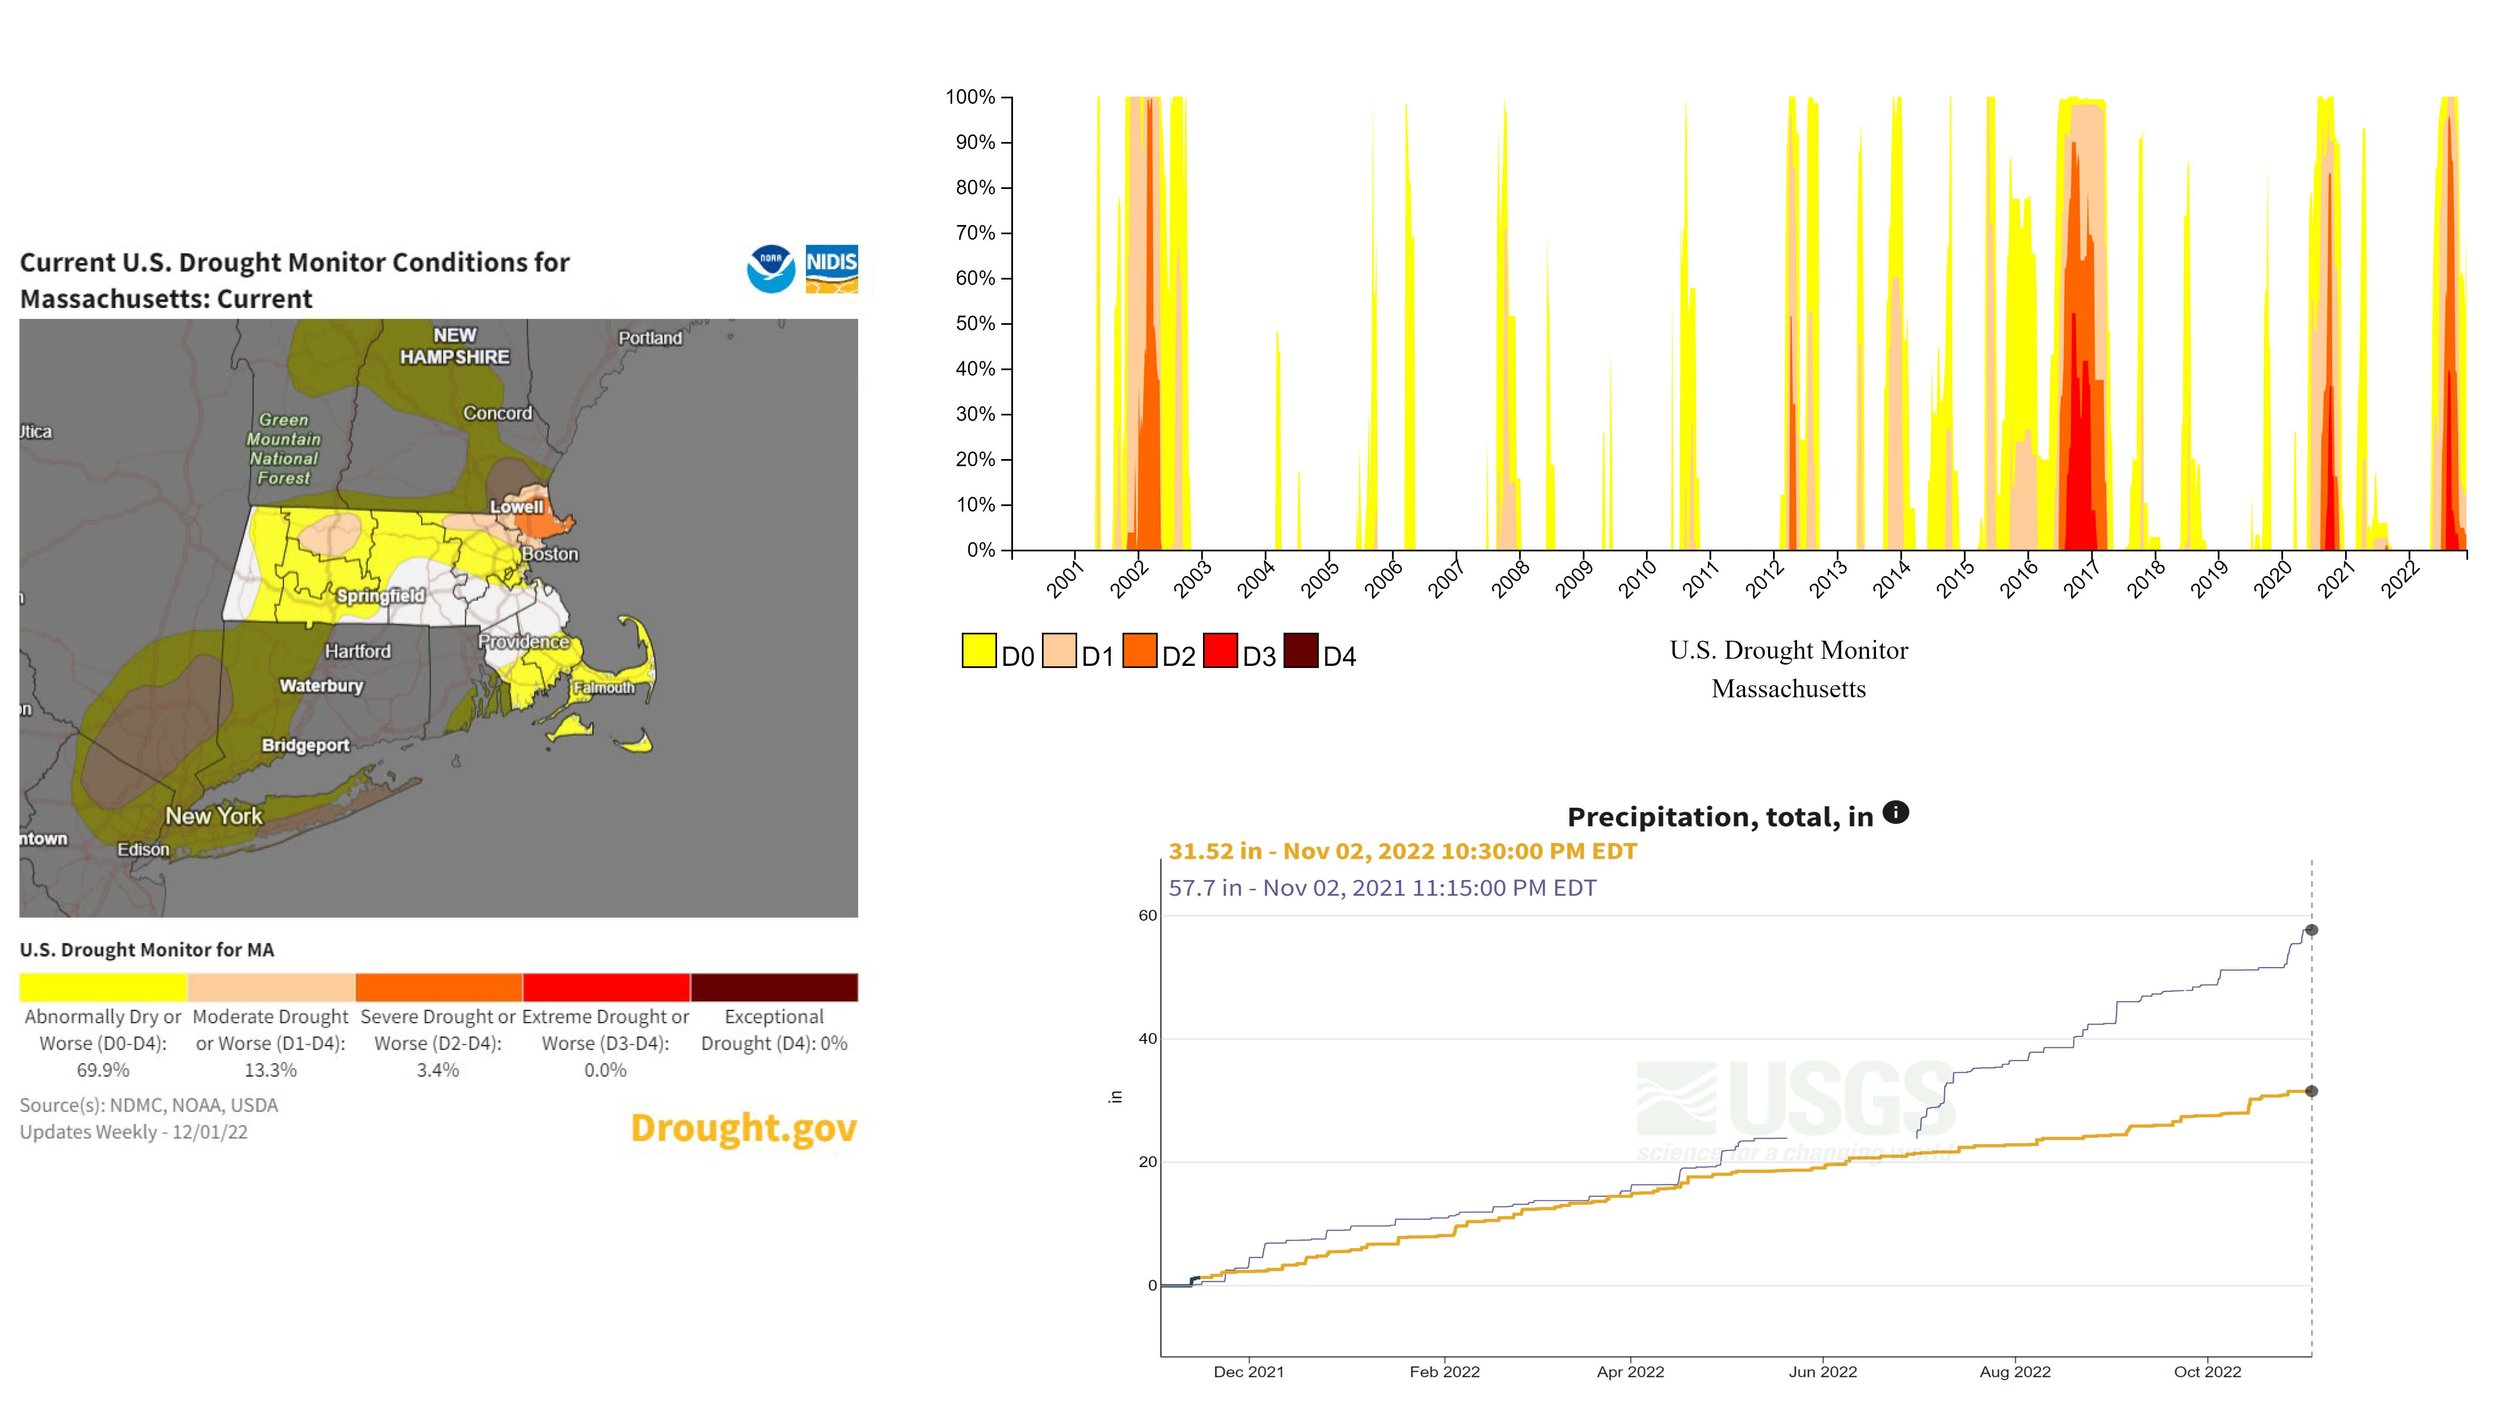Image resolution: width=2500 pixels, height=1406 pixels.
Task: Click the red D3 legend swatch
Action: click(1220, 650)
